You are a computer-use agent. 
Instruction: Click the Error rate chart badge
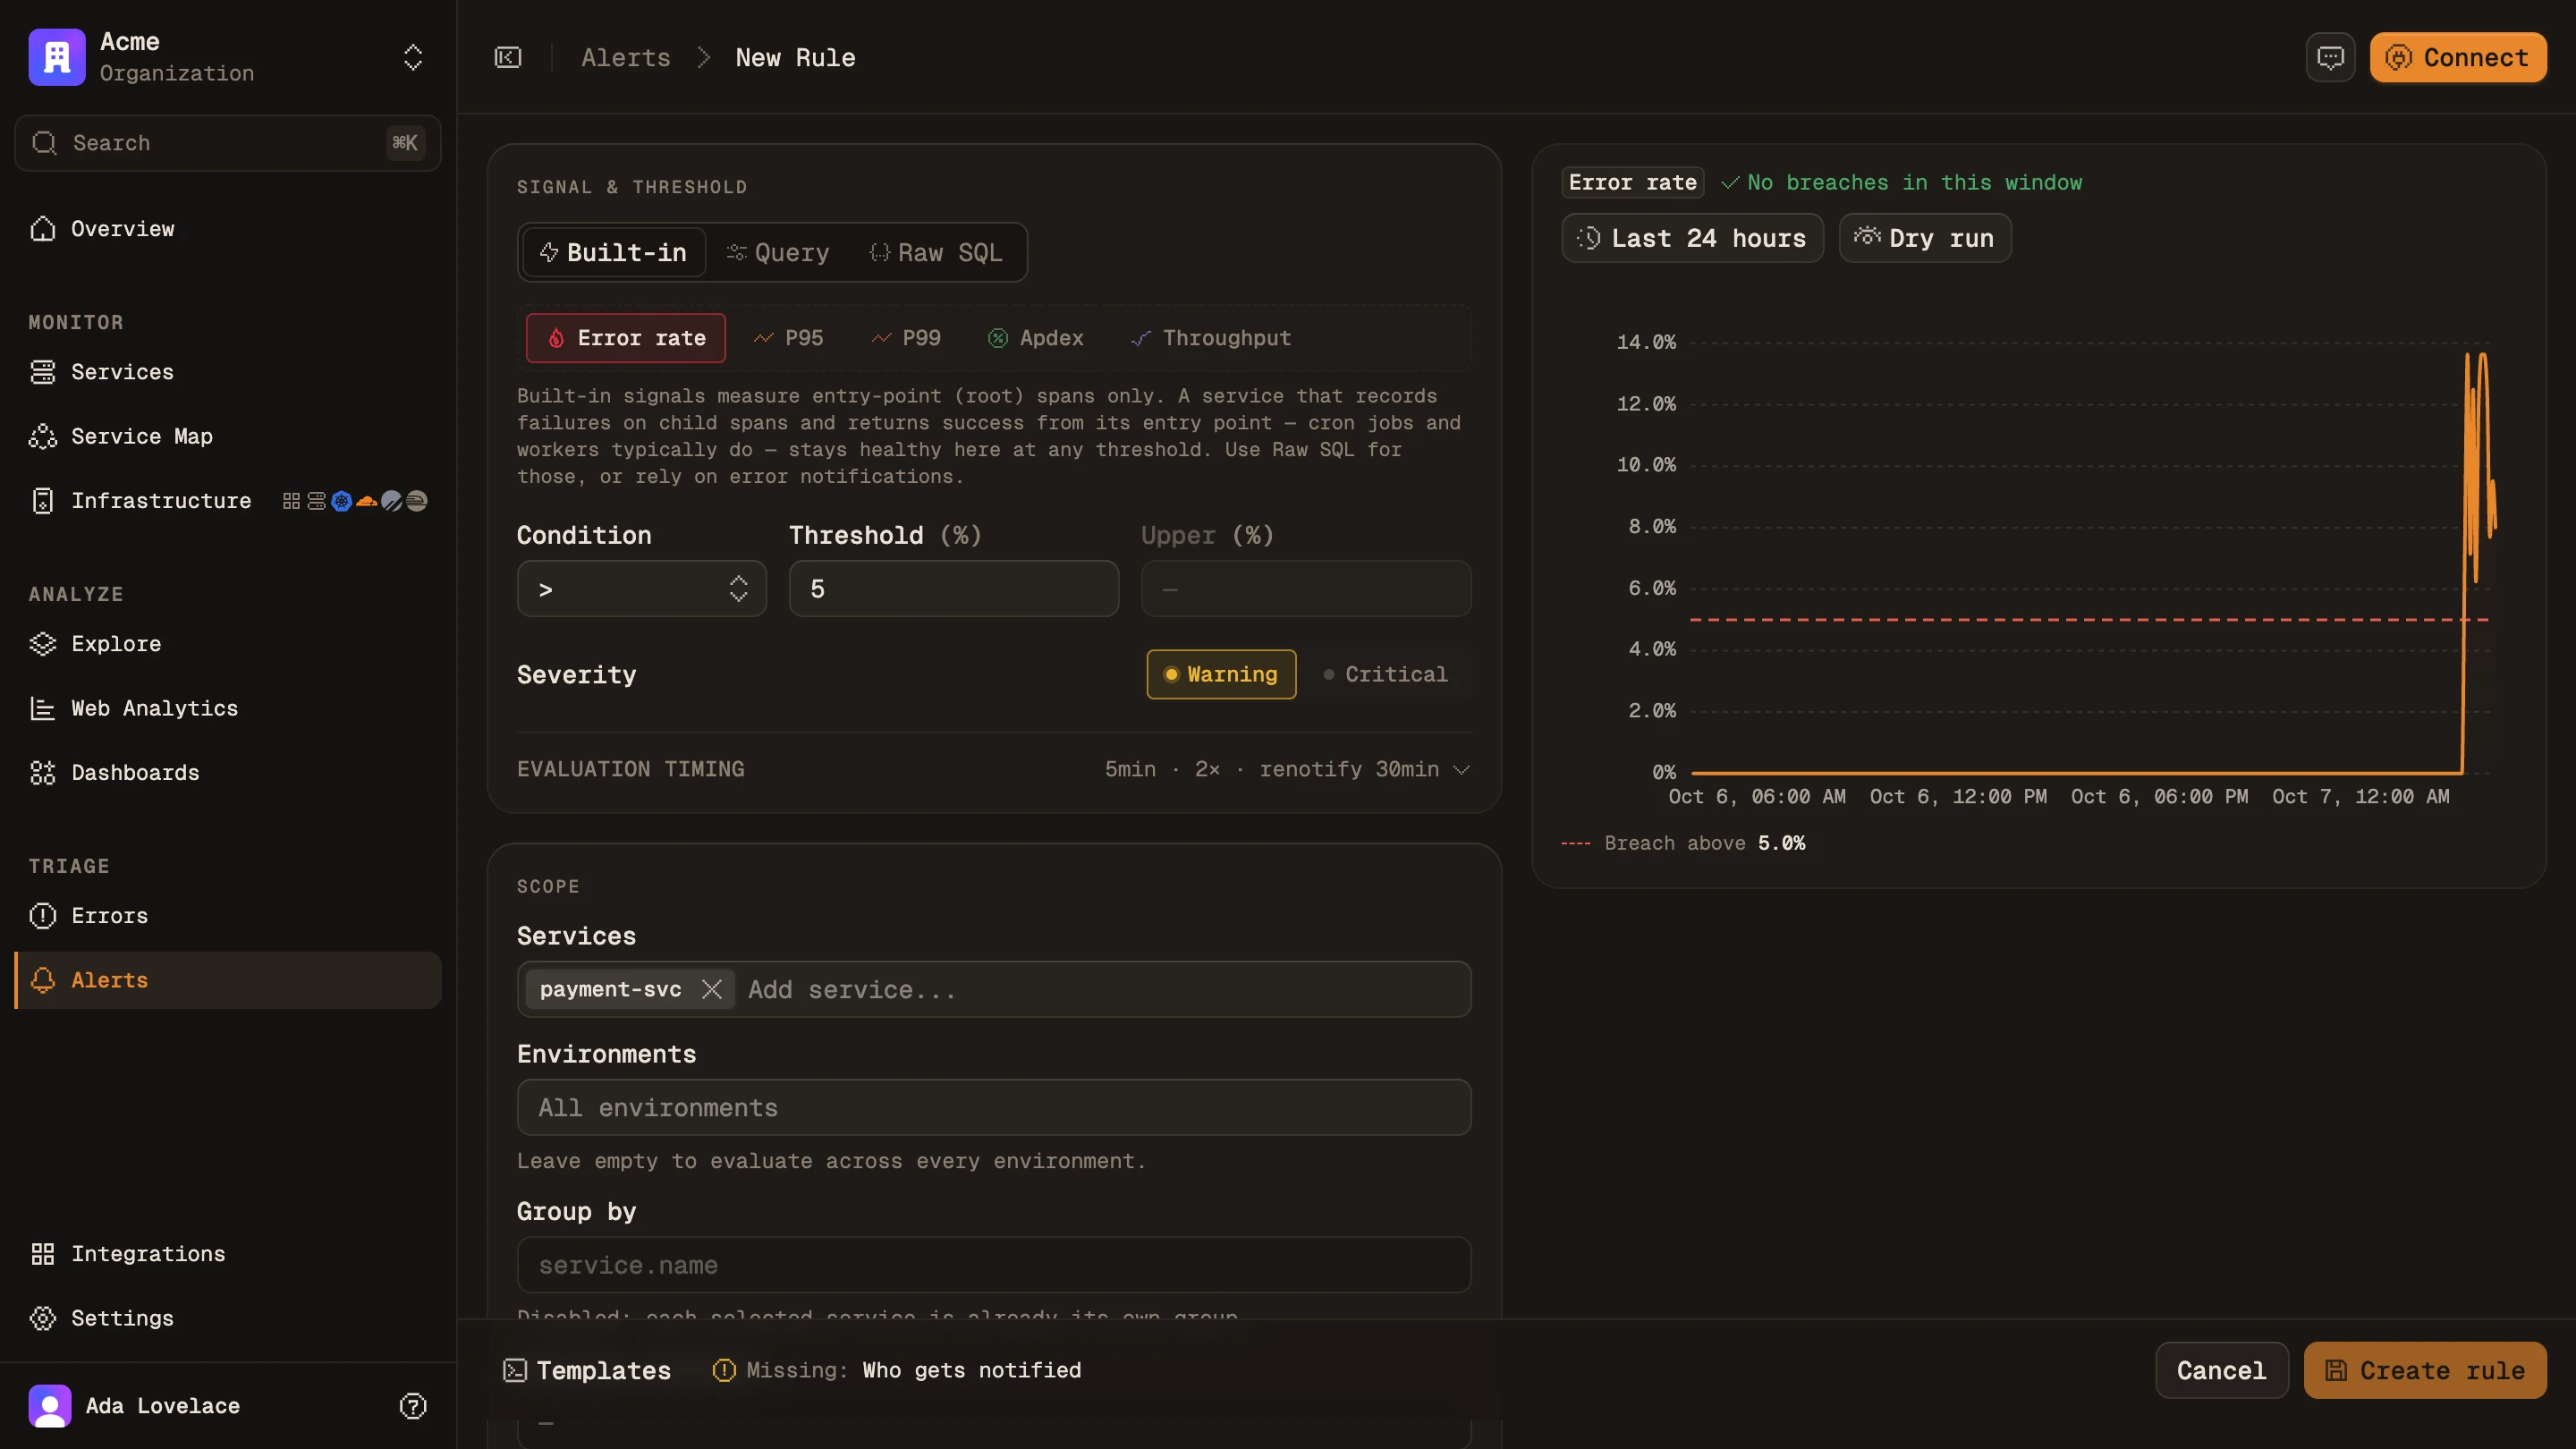pyautogui.click(x=1633, y=182)
